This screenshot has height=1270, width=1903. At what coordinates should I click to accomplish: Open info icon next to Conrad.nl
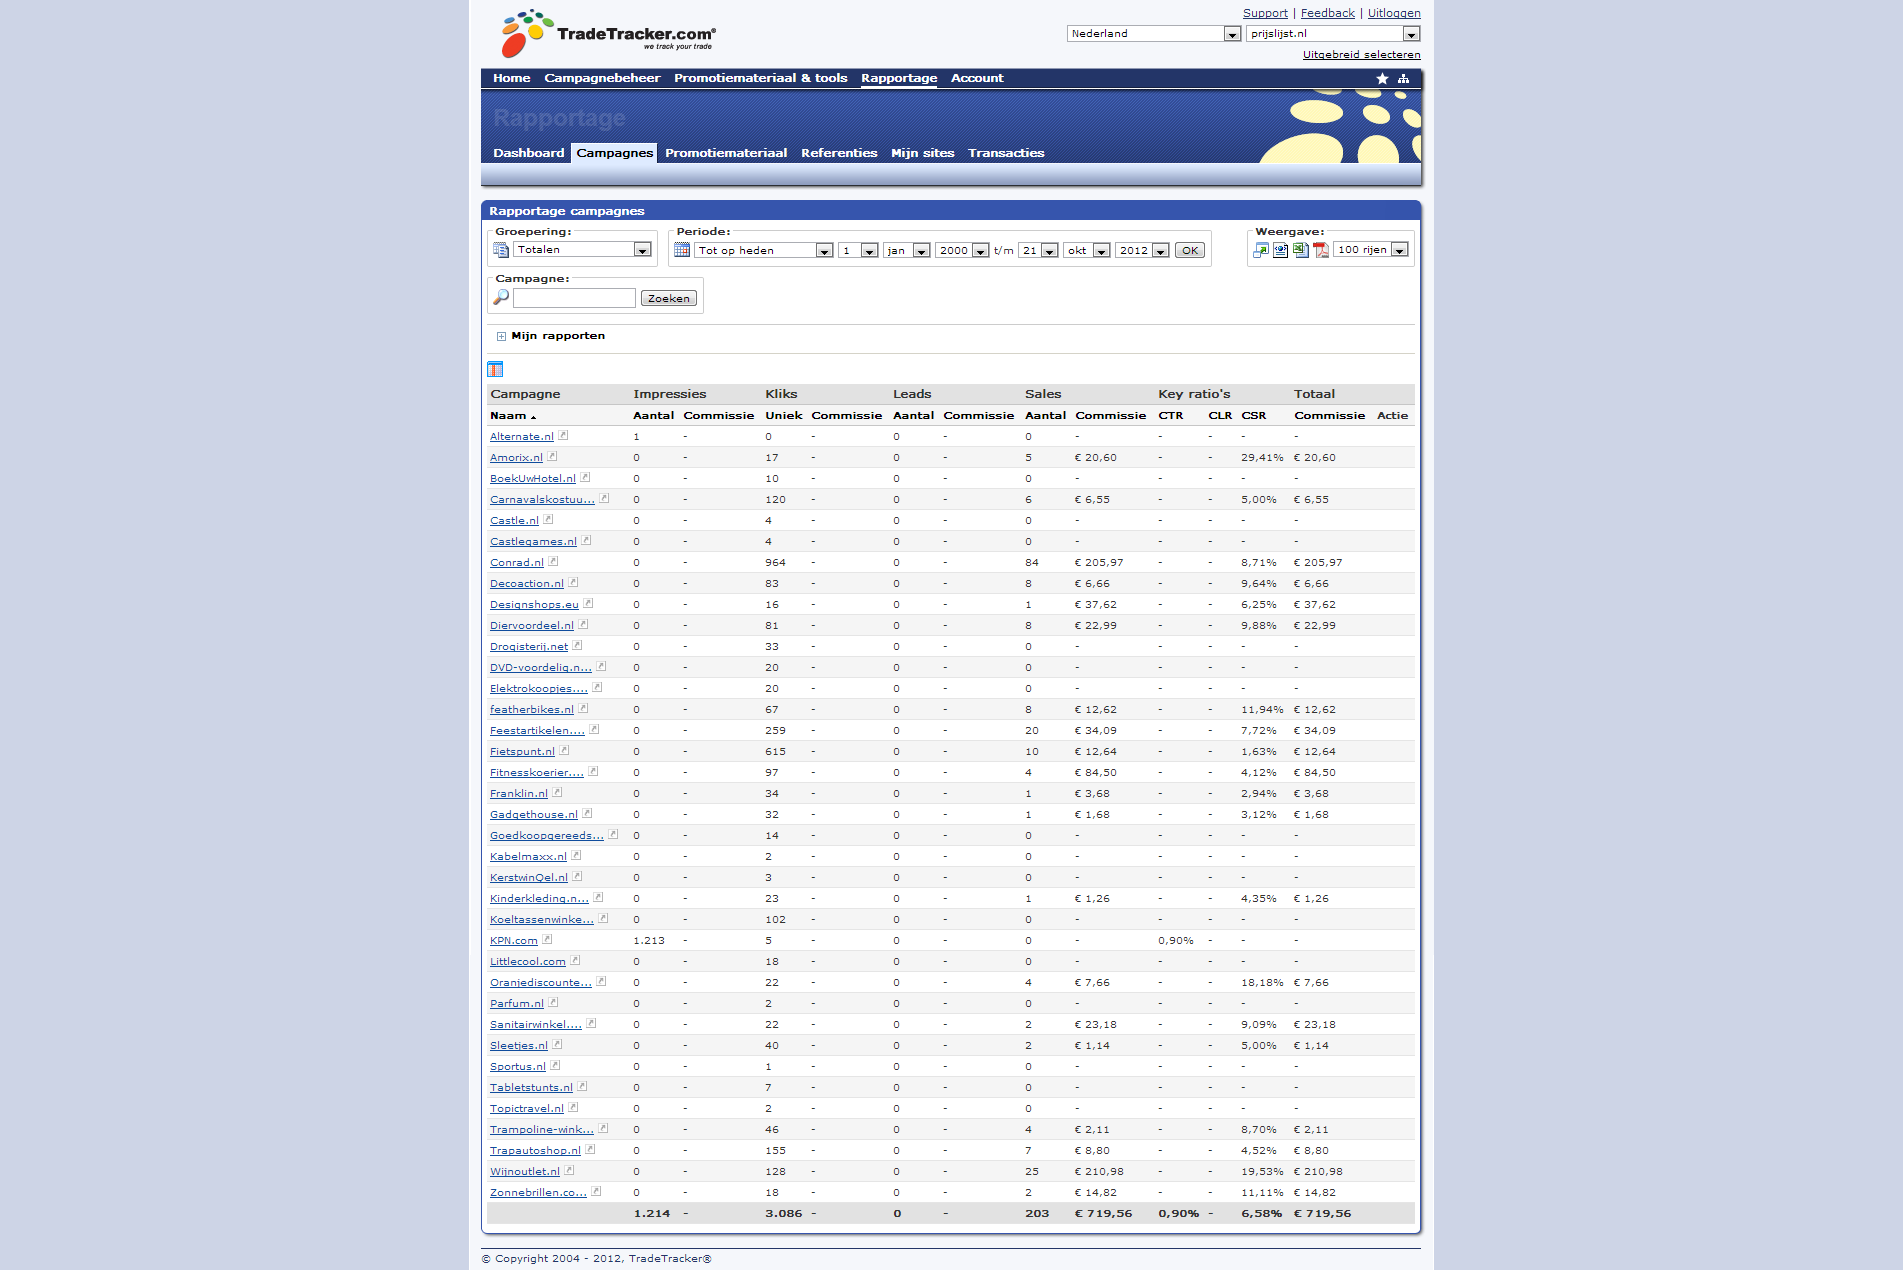coord(553,561)
